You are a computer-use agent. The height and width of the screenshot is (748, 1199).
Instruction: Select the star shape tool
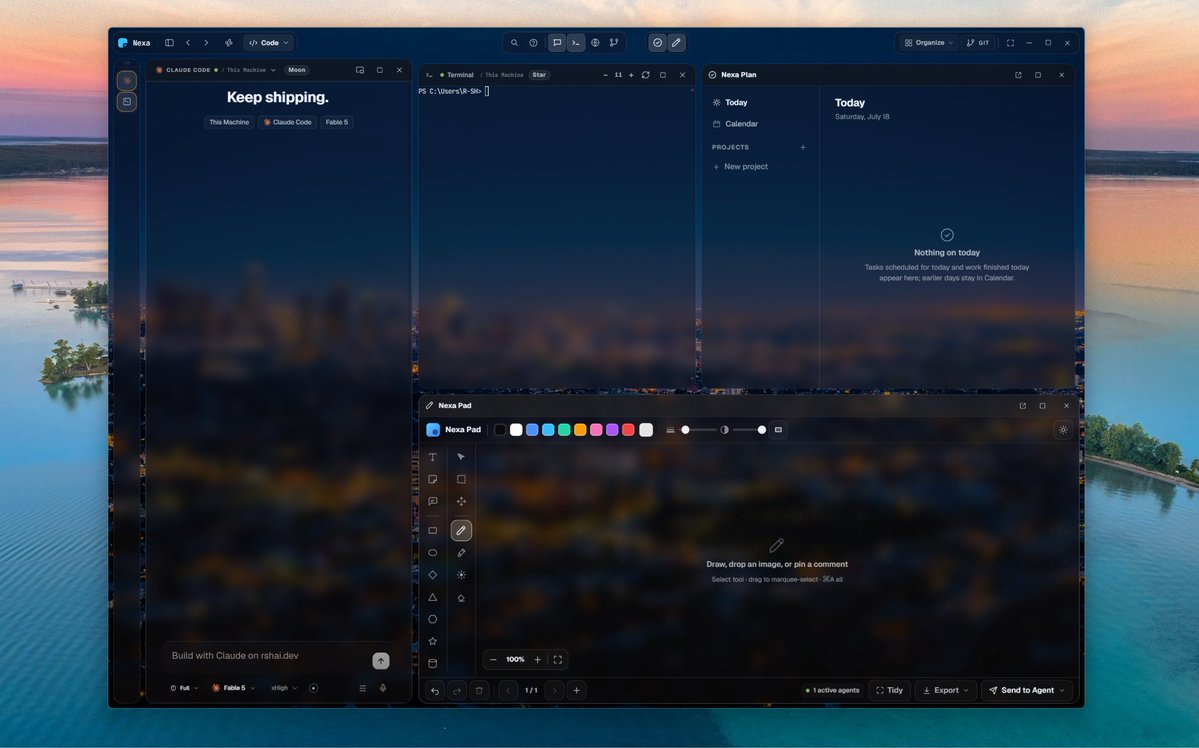point(433,641)
